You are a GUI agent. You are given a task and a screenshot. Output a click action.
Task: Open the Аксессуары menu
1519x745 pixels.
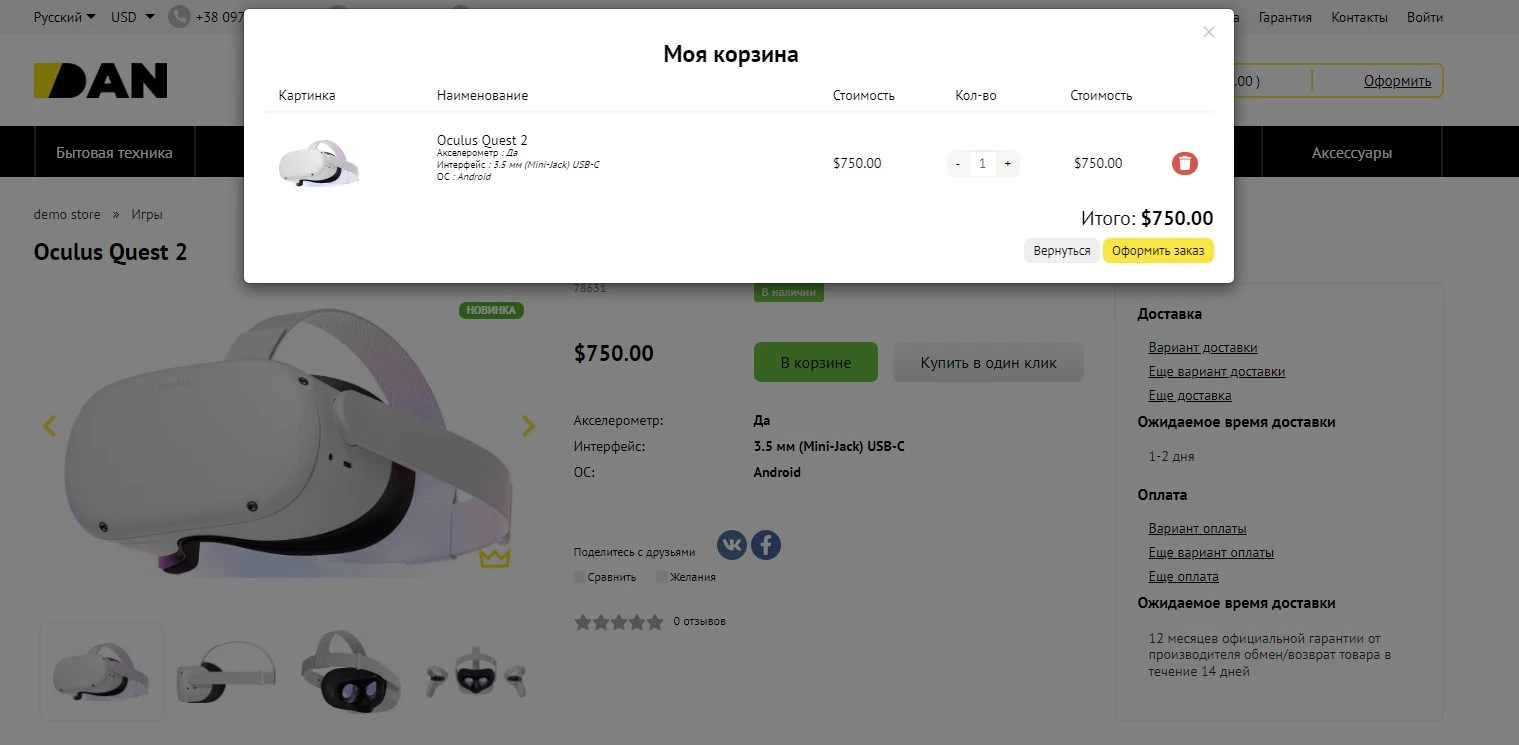click(x=1352, y=152)
